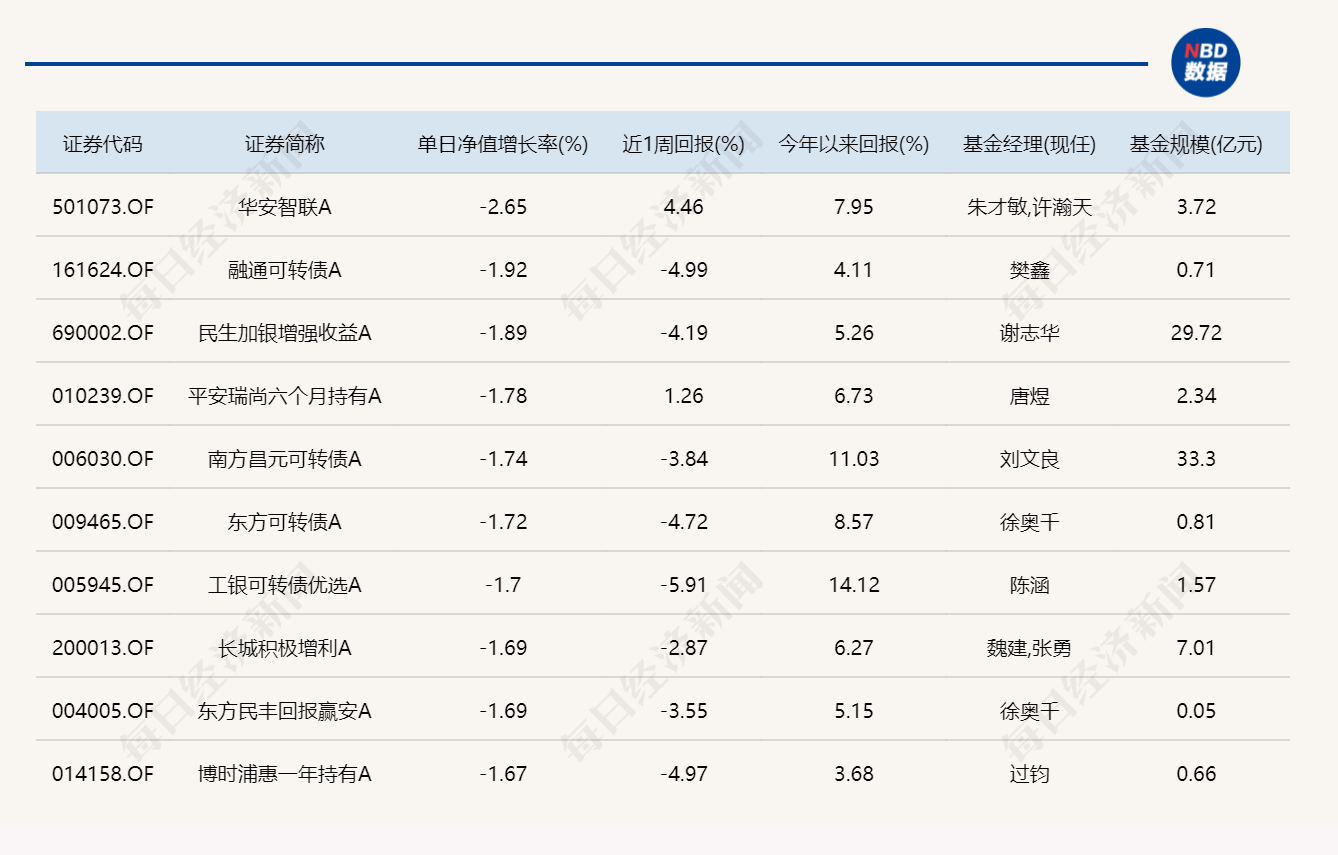This screenshot has height=855, width=1338.
Task: Click fund code 161624.OF
Action: 103,270
